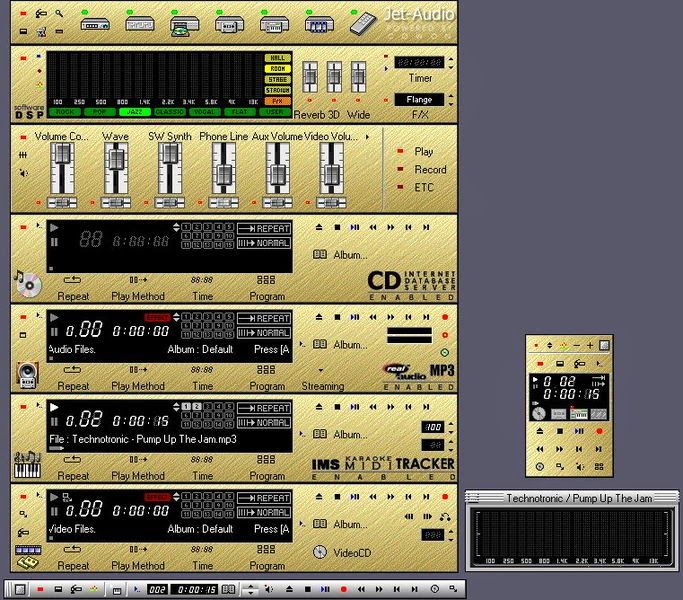Screen dimensions: 683x600
Task: Click the timer clock icon in bottom toolbar
Action: point(434,589)
